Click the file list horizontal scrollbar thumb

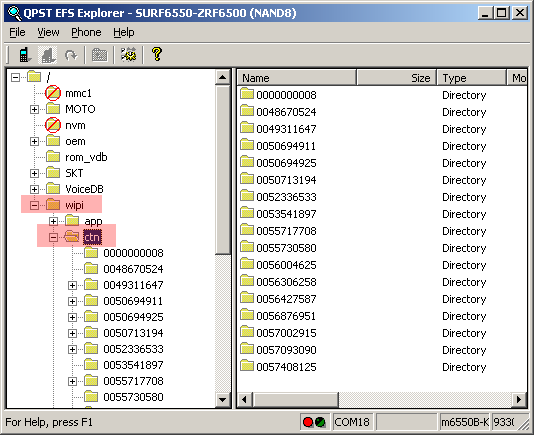click(295, 399)
